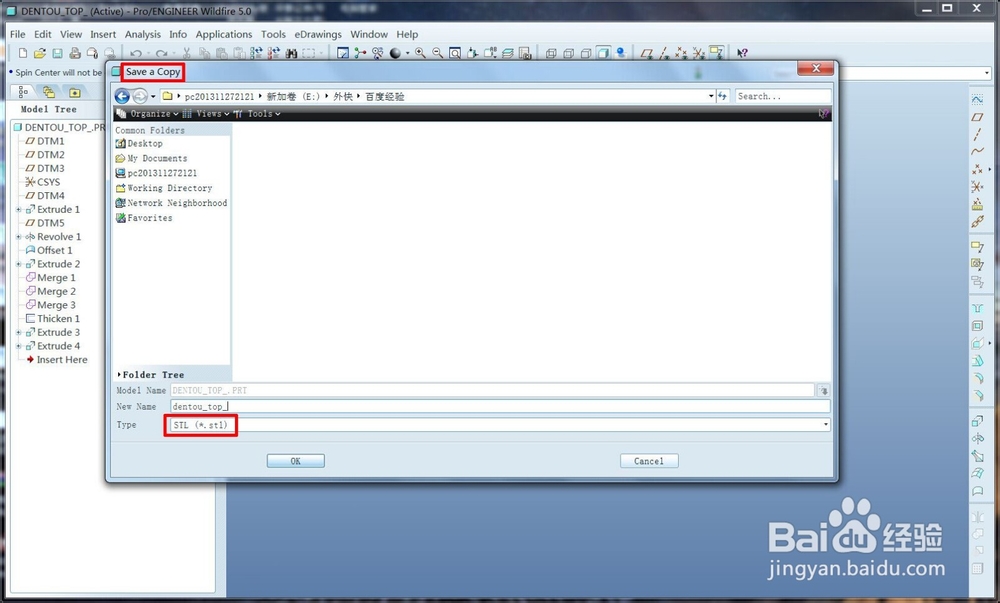Click the binoculars Find icon
The width and height of the screenshot is (1000, 603).
(291, 53)
